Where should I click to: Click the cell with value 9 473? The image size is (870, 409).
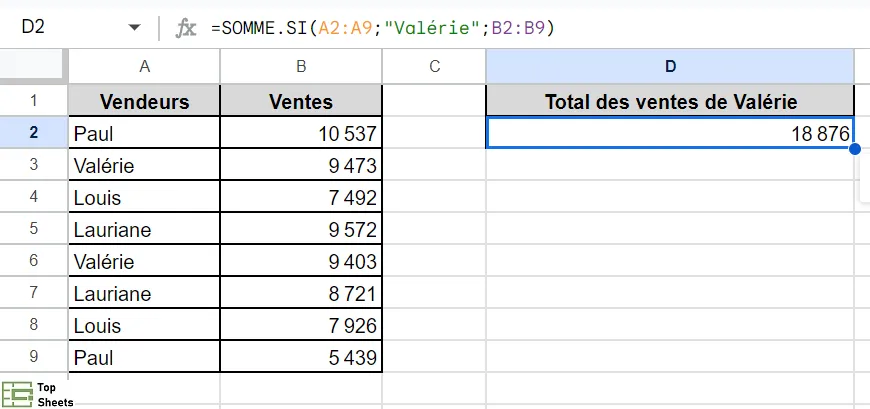301,165
